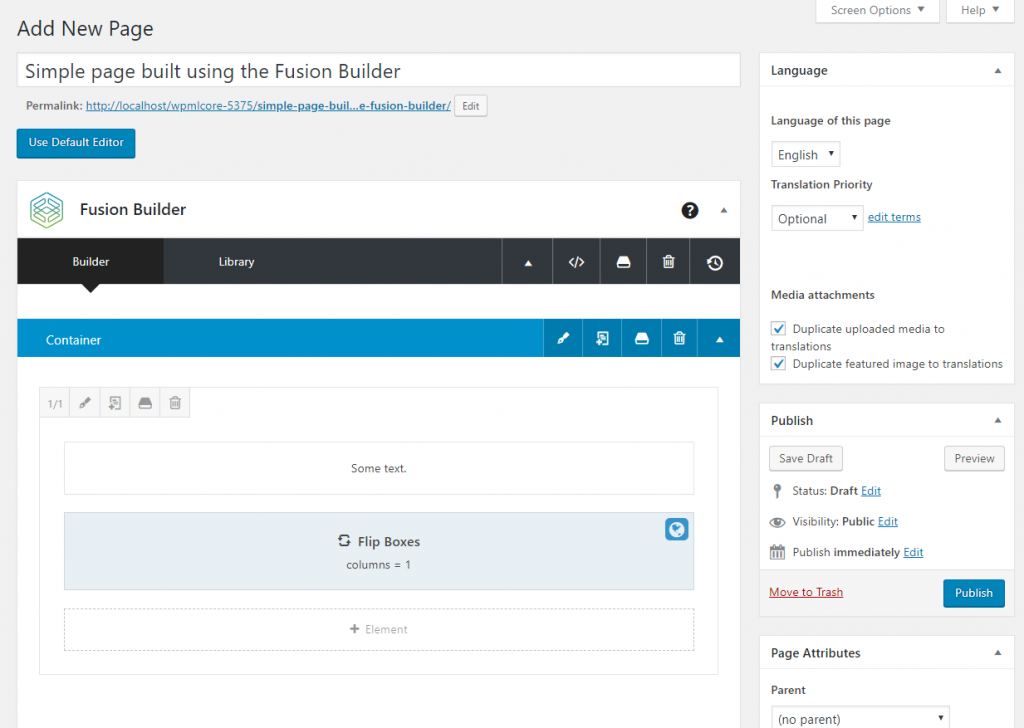1024x728 pixels.
Task: Click the status pin icon next to Draft
Action: [x=777, y=491]
